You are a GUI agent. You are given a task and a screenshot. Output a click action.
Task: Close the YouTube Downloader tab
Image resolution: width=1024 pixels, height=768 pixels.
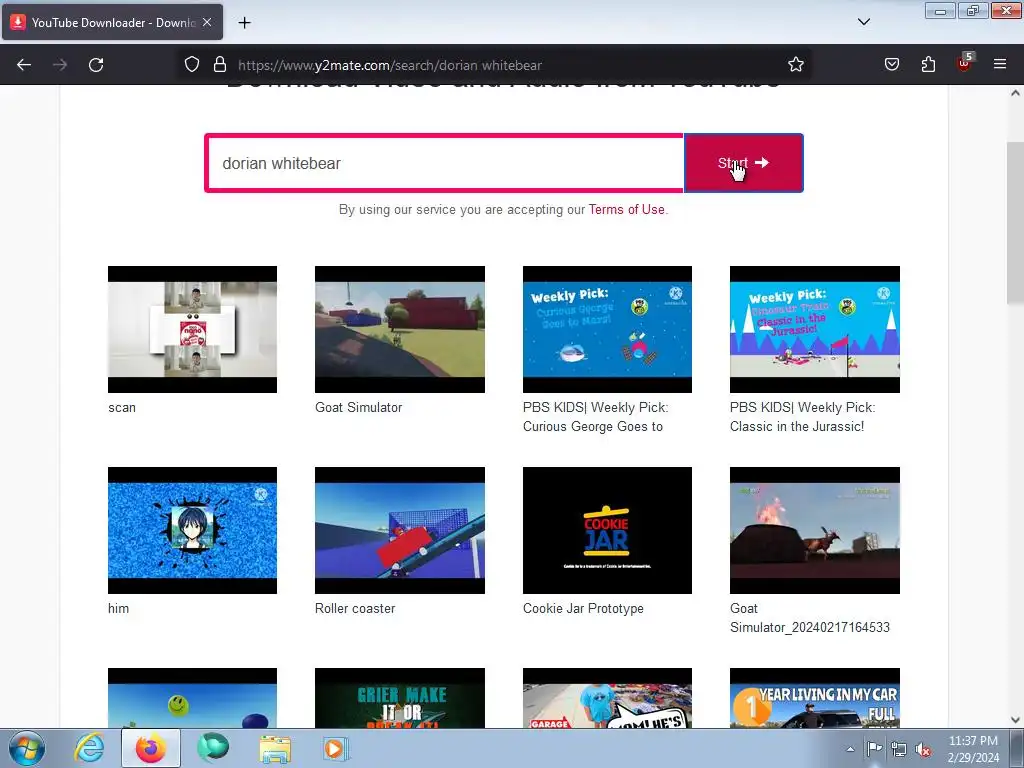(207, 22)
